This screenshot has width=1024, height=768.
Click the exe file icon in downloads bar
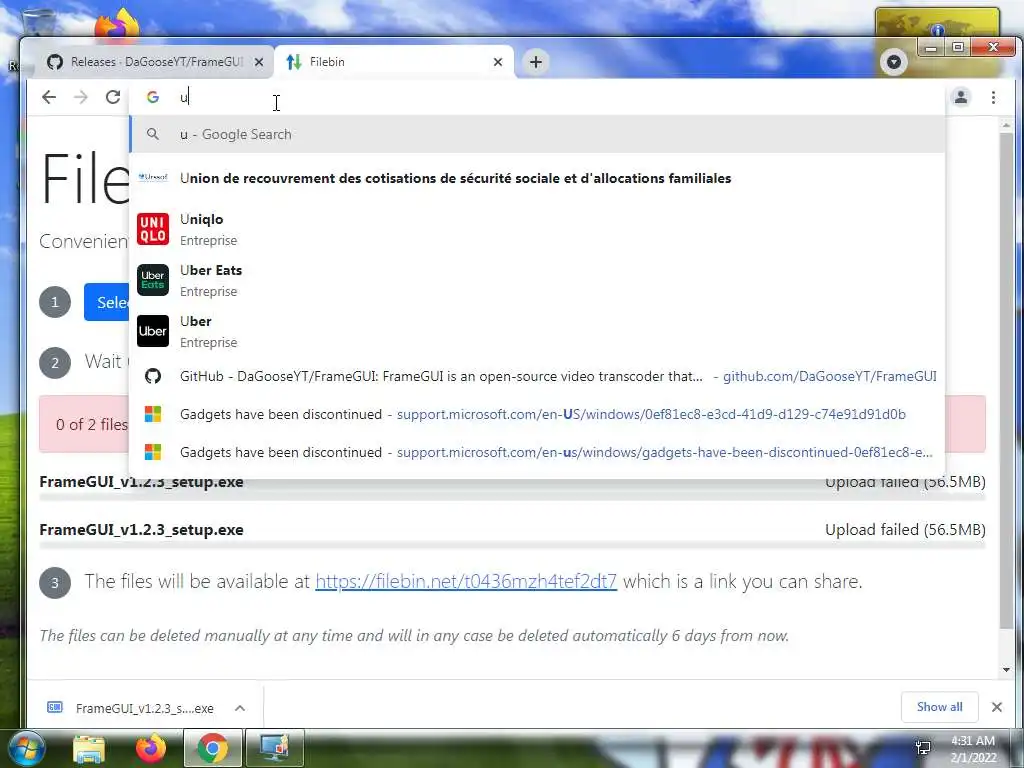pyautogui.click(x=55, y=707)
